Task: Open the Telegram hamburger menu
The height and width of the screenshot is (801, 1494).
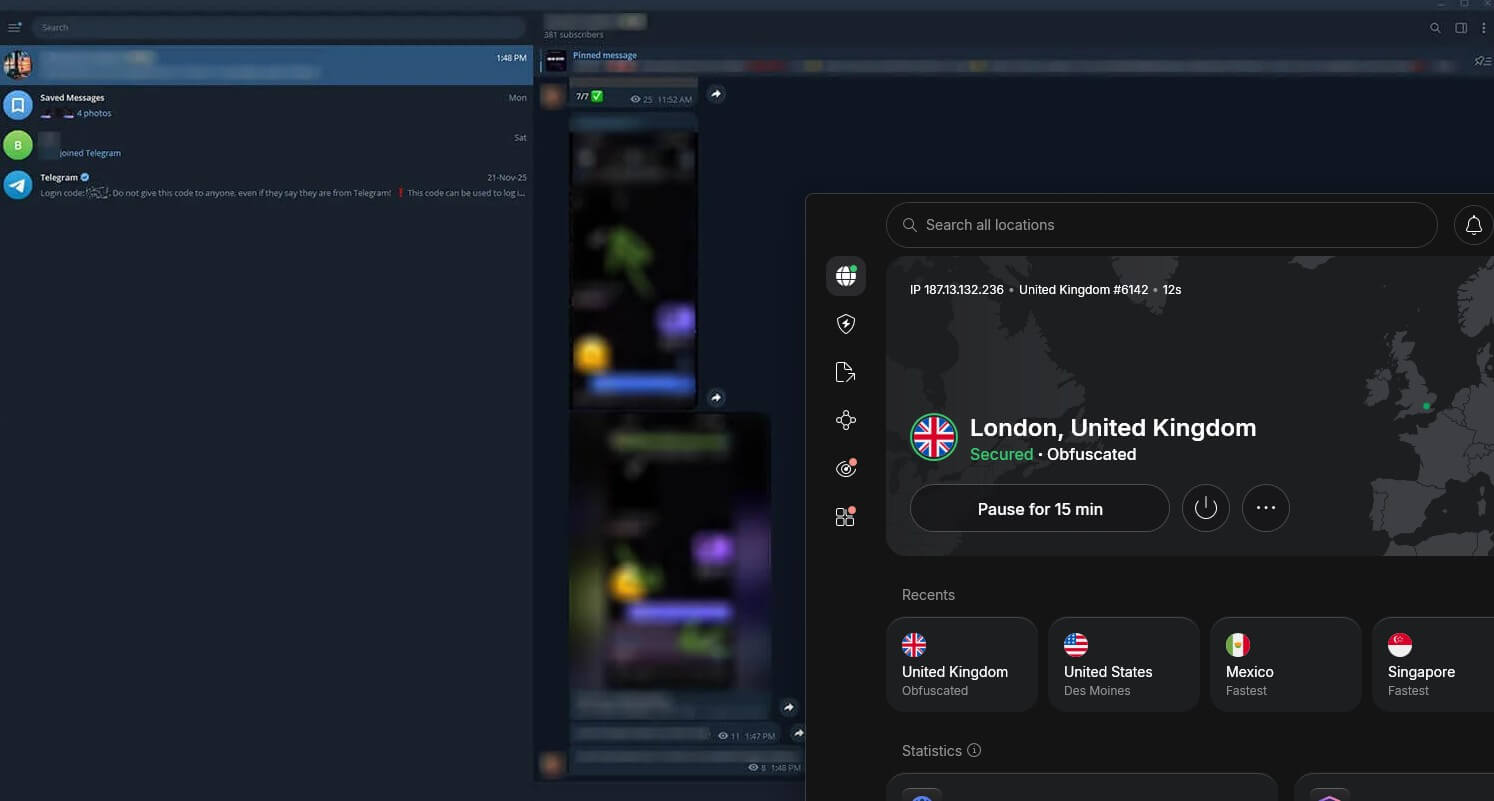Action: (x=14, y=27)
